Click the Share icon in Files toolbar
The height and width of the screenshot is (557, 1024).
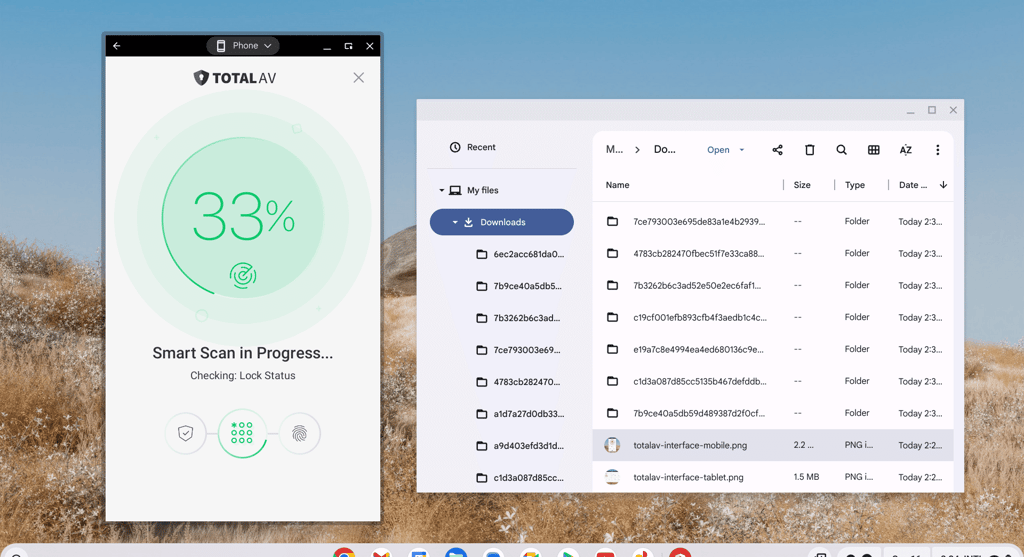pyautogui.click(x=777, y=150)
